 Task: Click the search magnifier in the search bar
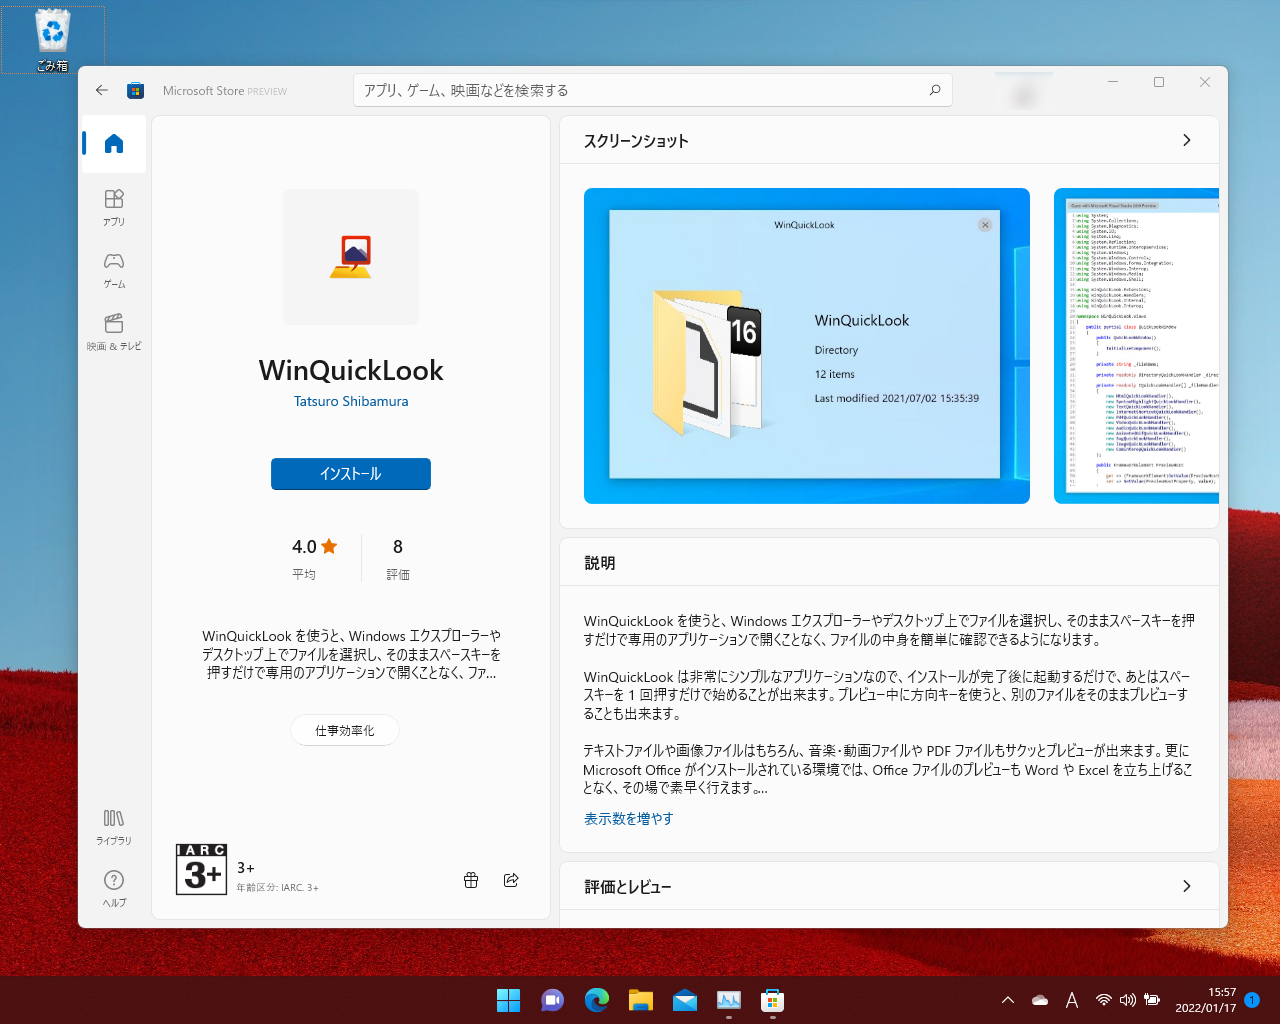tap(934, 89)
